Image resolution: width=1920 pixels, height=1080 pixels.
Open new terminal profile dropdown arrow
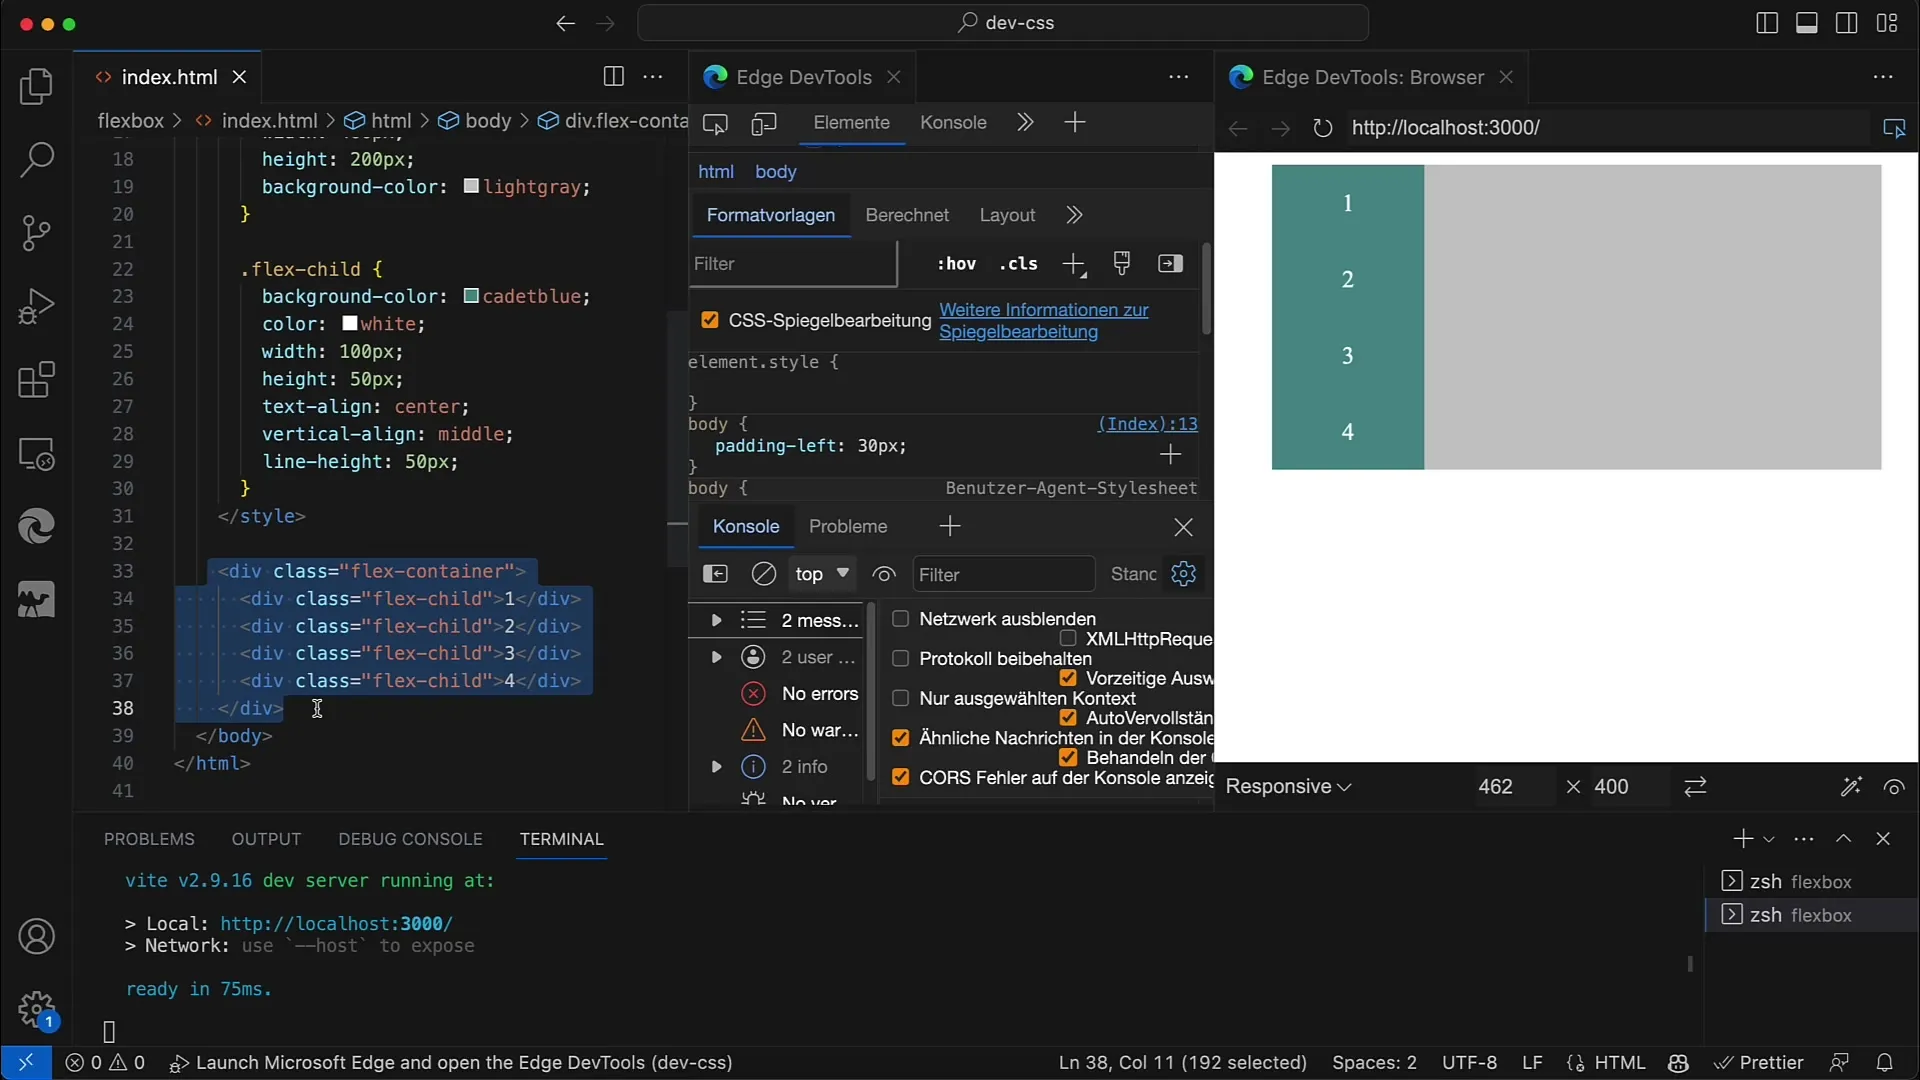1769,839
